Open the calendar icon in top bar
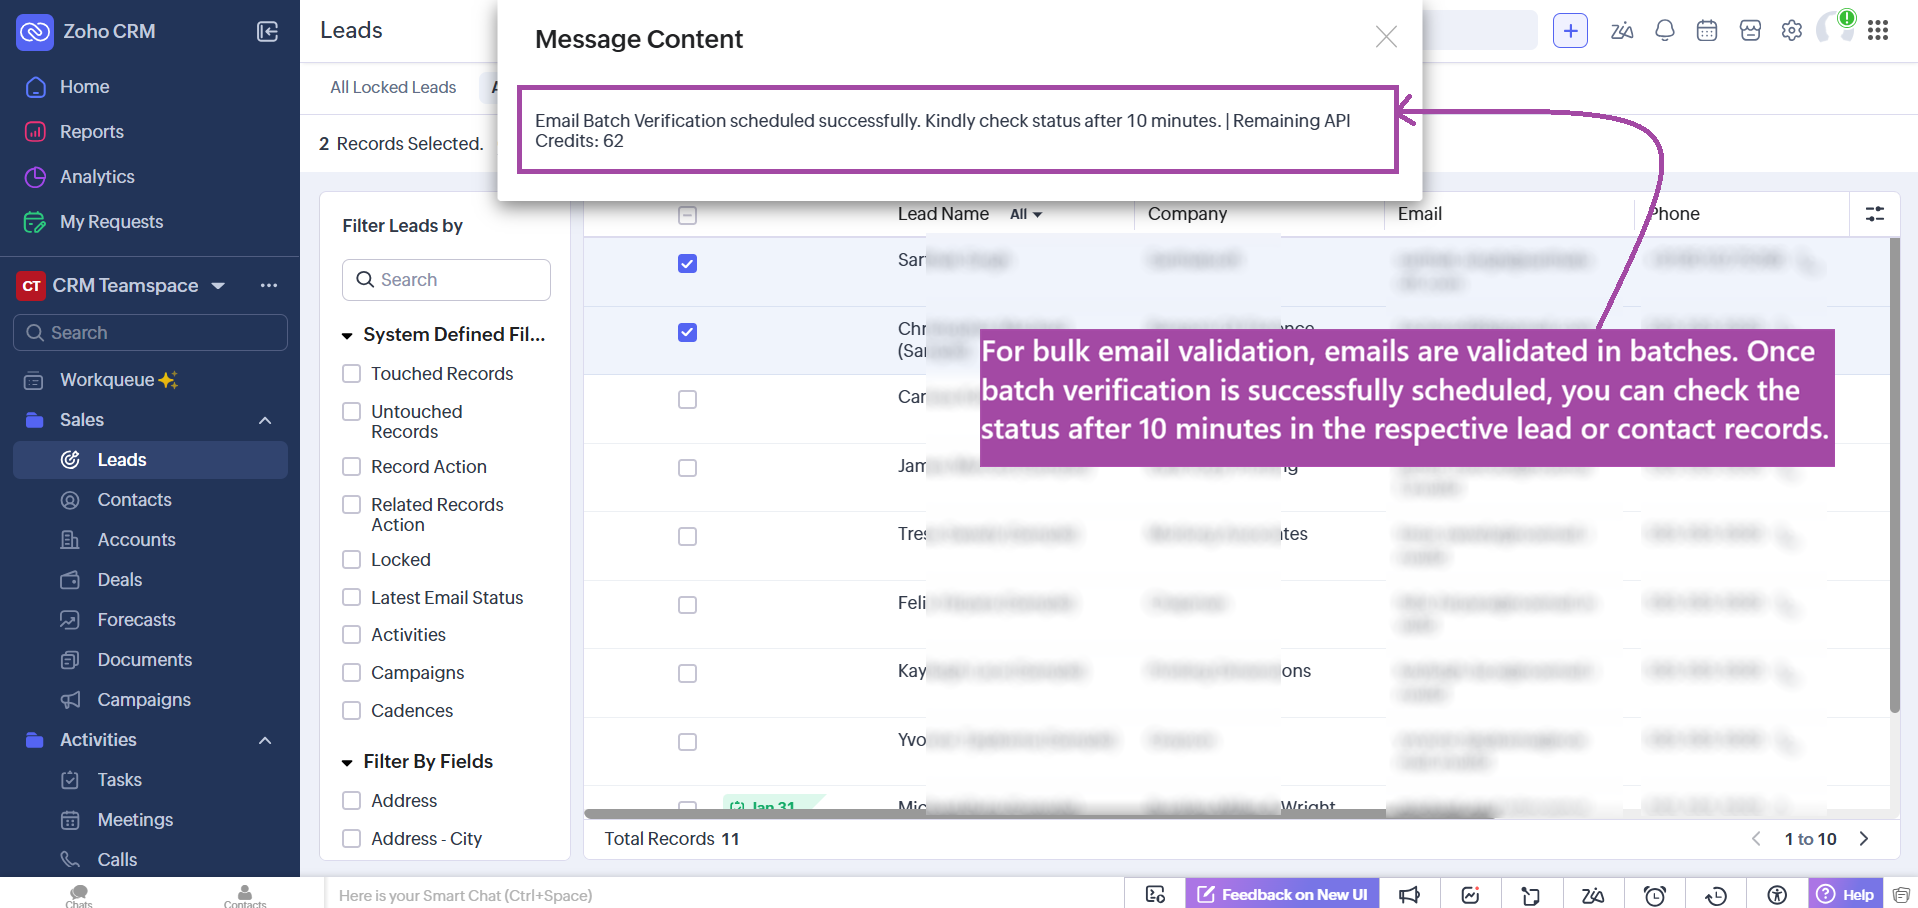The height and width of the screenshot is (908, 1918). click(x=1707, y=31)
